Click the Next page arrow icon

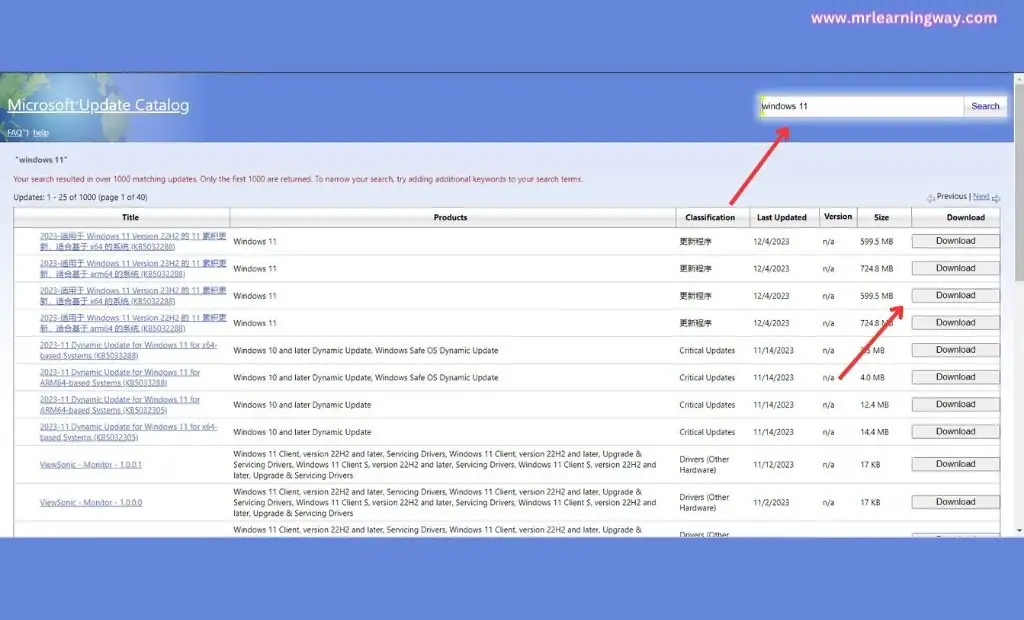coord(996,196)
